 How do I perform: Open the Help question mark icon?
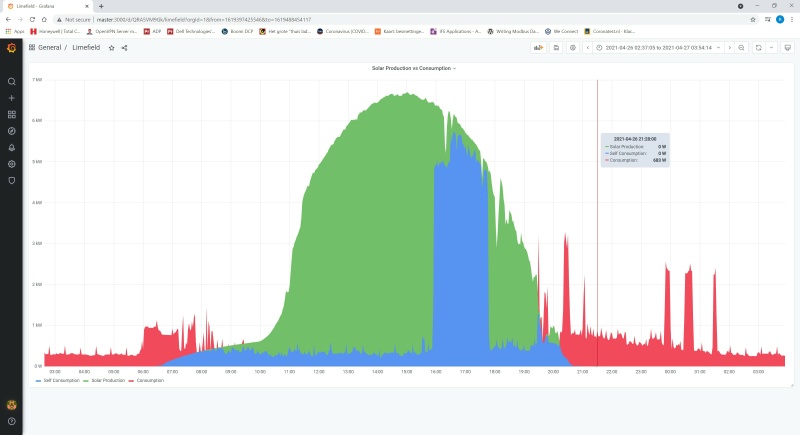click(11, 421)
